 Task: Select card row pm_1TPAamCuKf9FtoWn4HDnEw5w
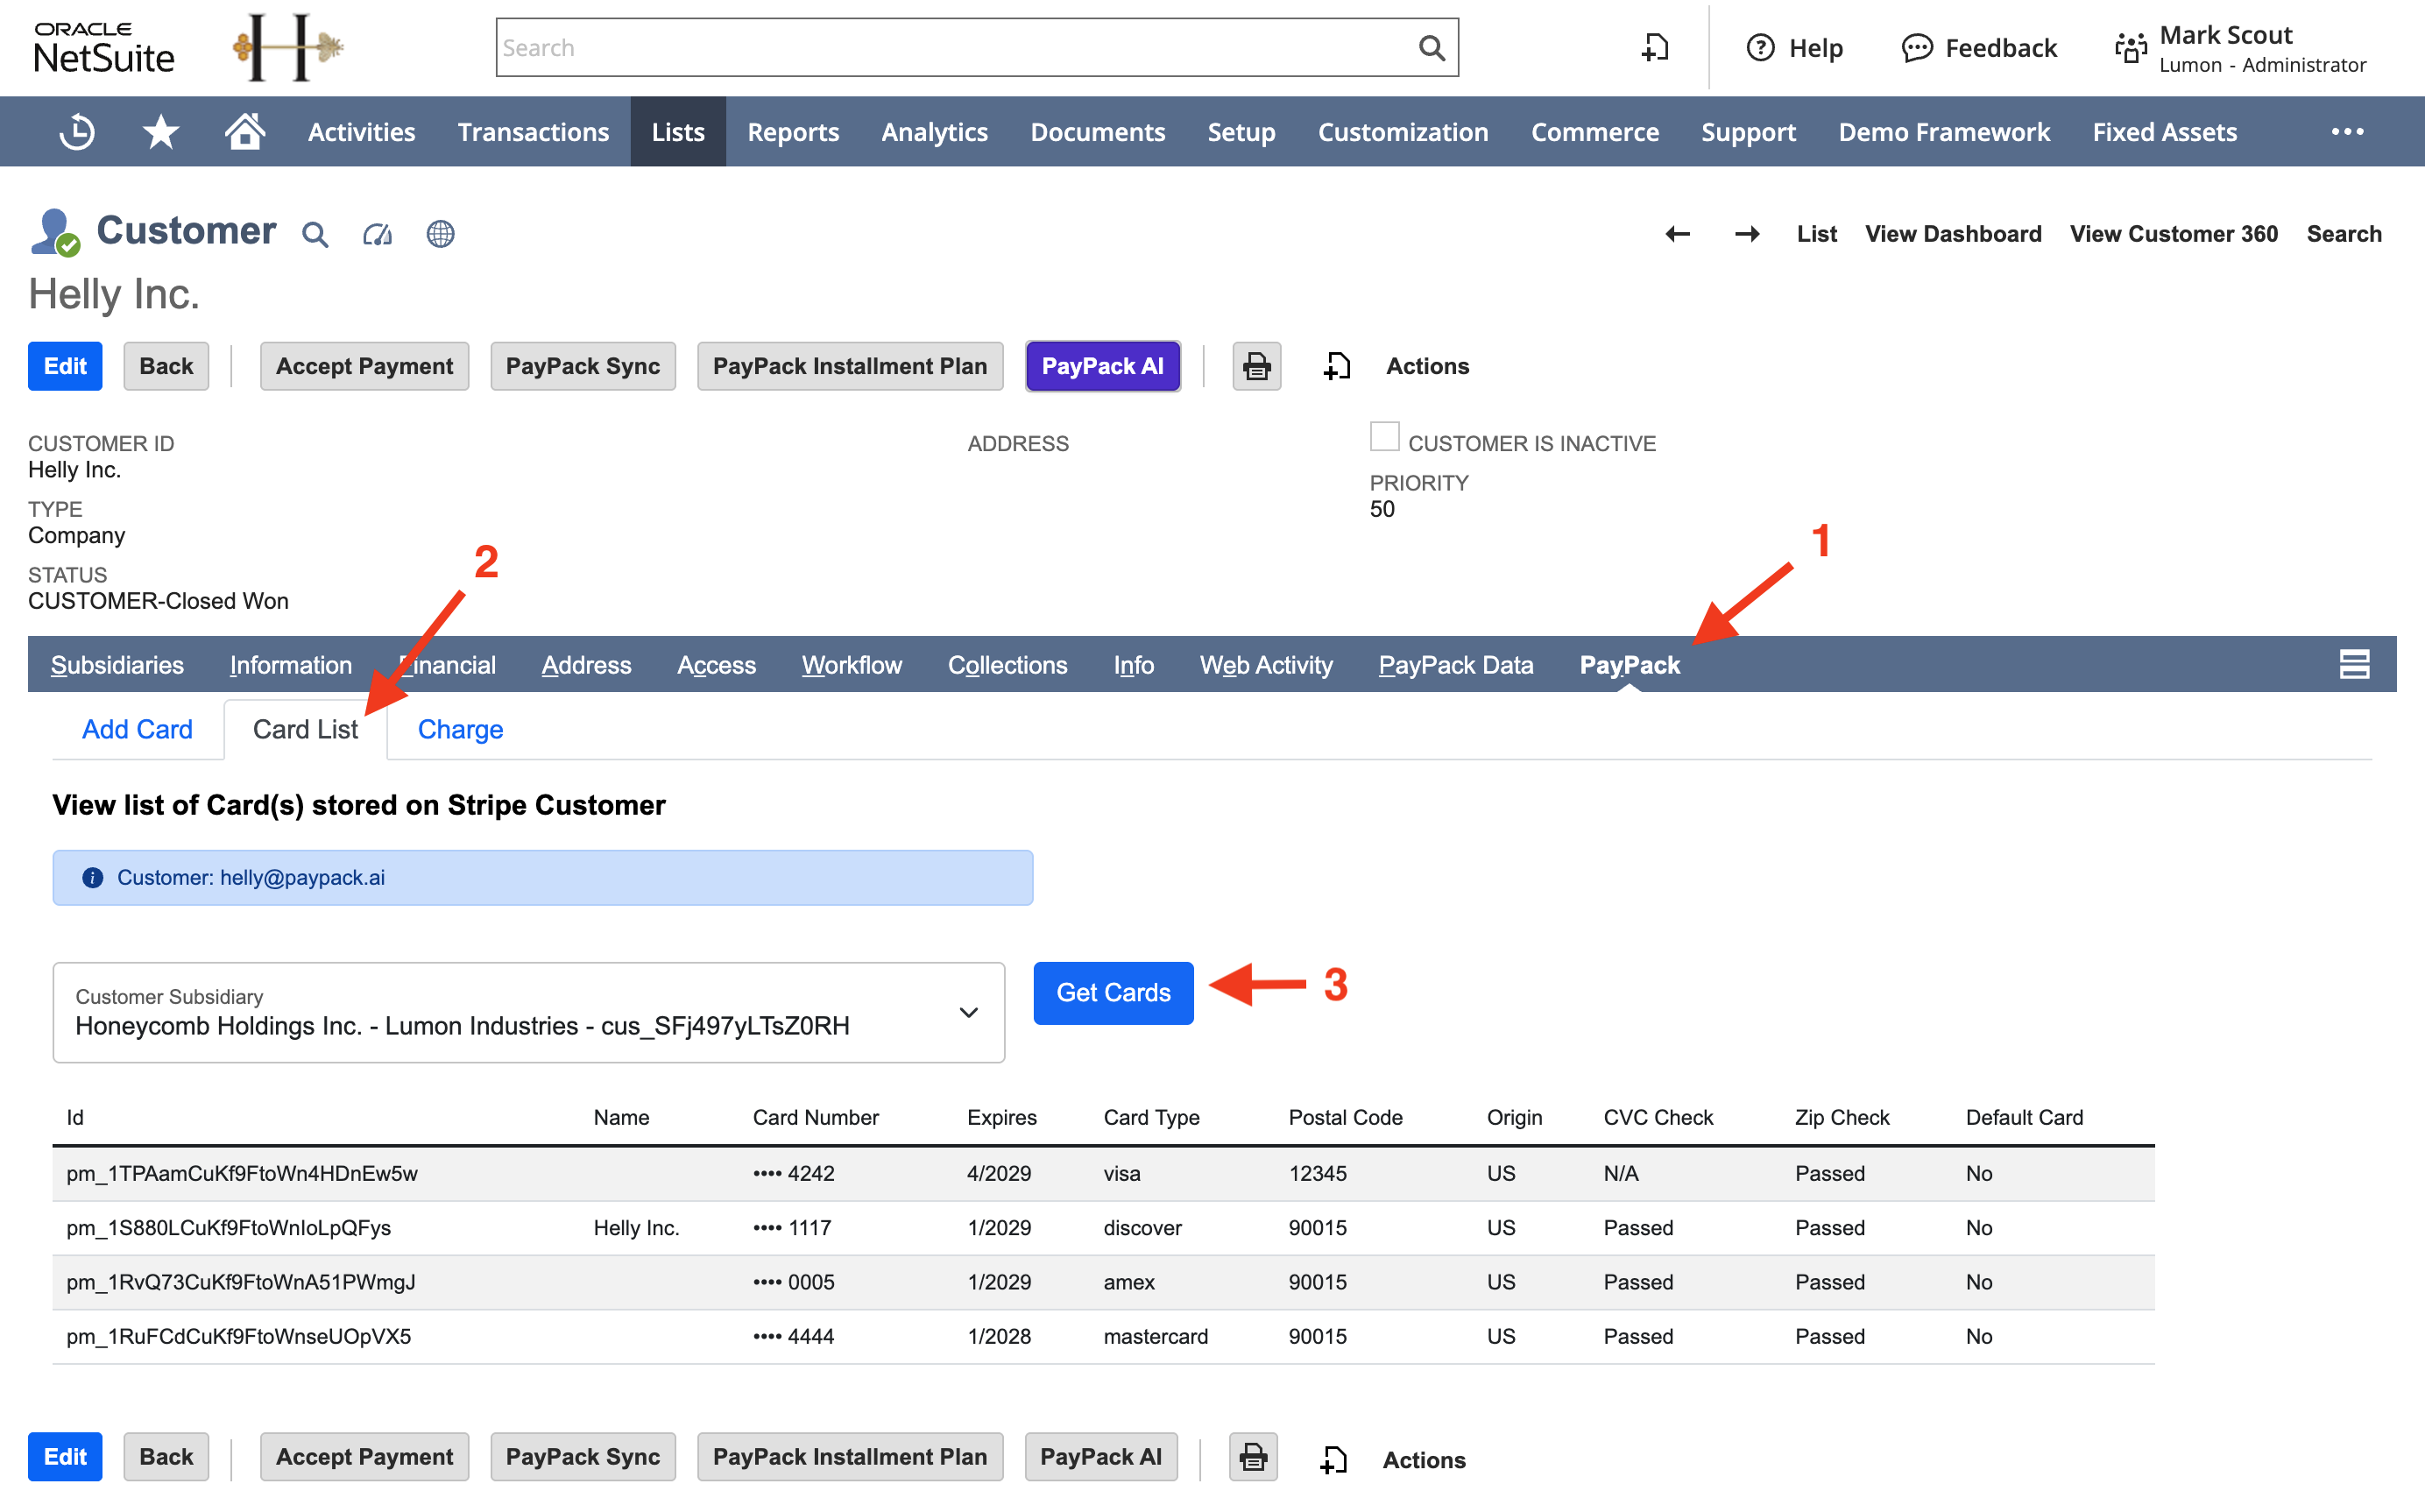pos(1103,1173)
